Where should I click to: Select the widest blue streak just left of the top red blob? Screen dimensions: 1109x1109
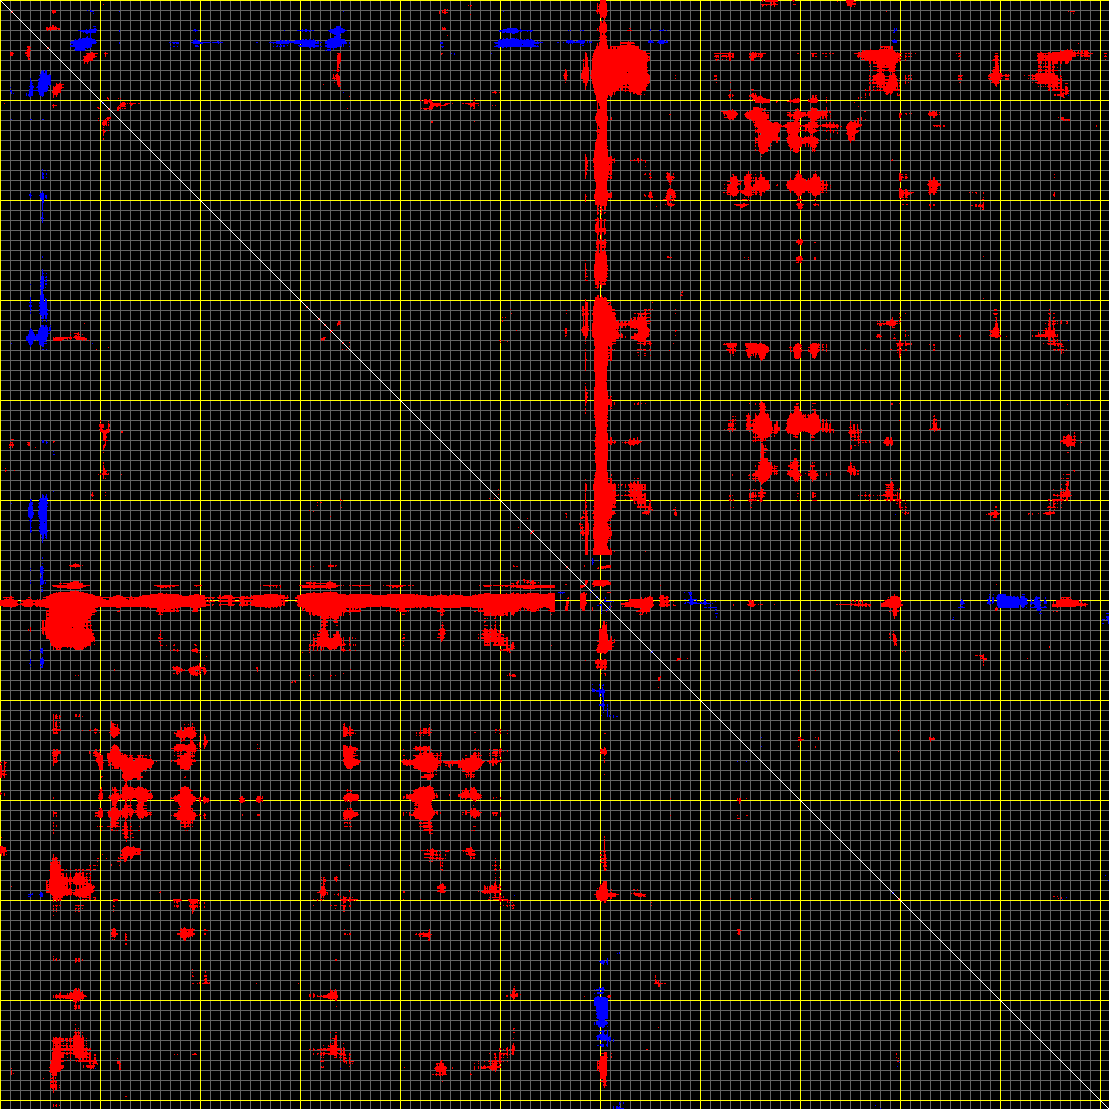(x=515, y=41)
